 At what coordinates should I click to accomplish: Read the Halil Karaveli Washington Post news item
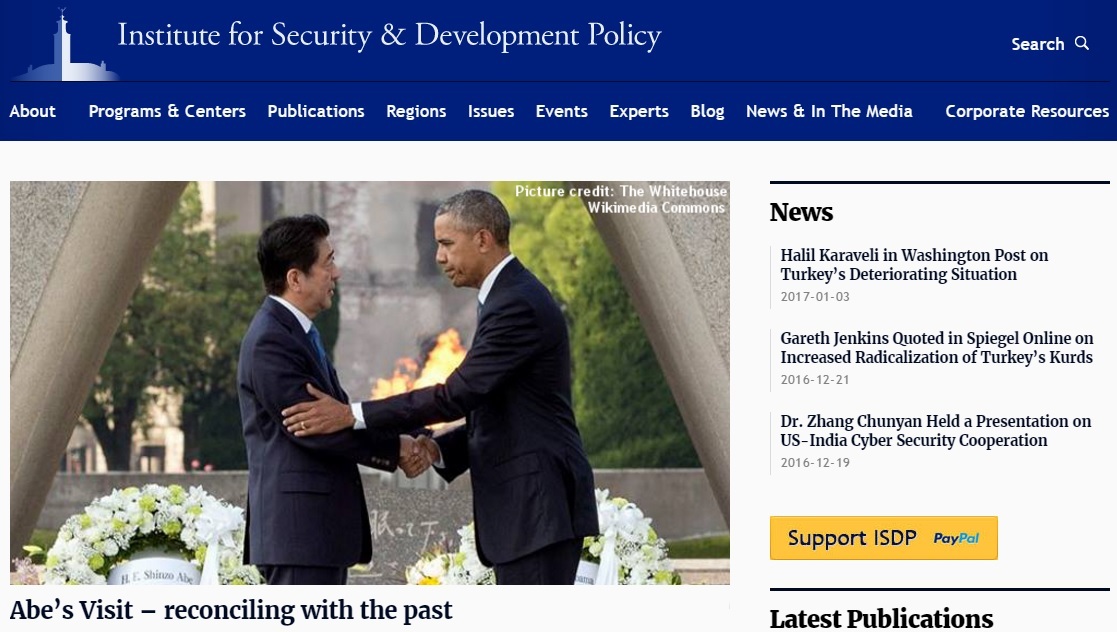pyautogui.click(x=914, y=264)
